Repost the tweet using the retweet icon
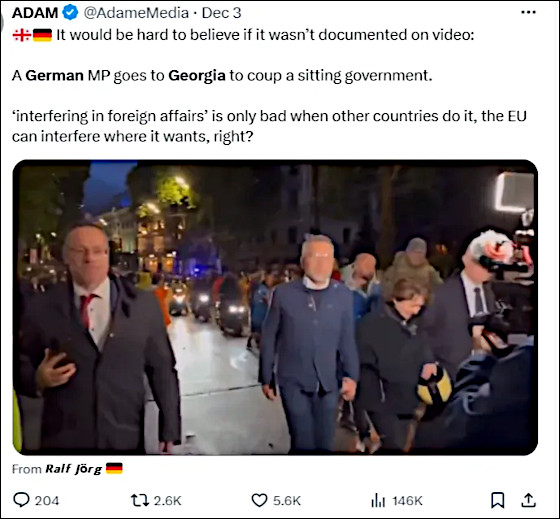 coord(140,500)
